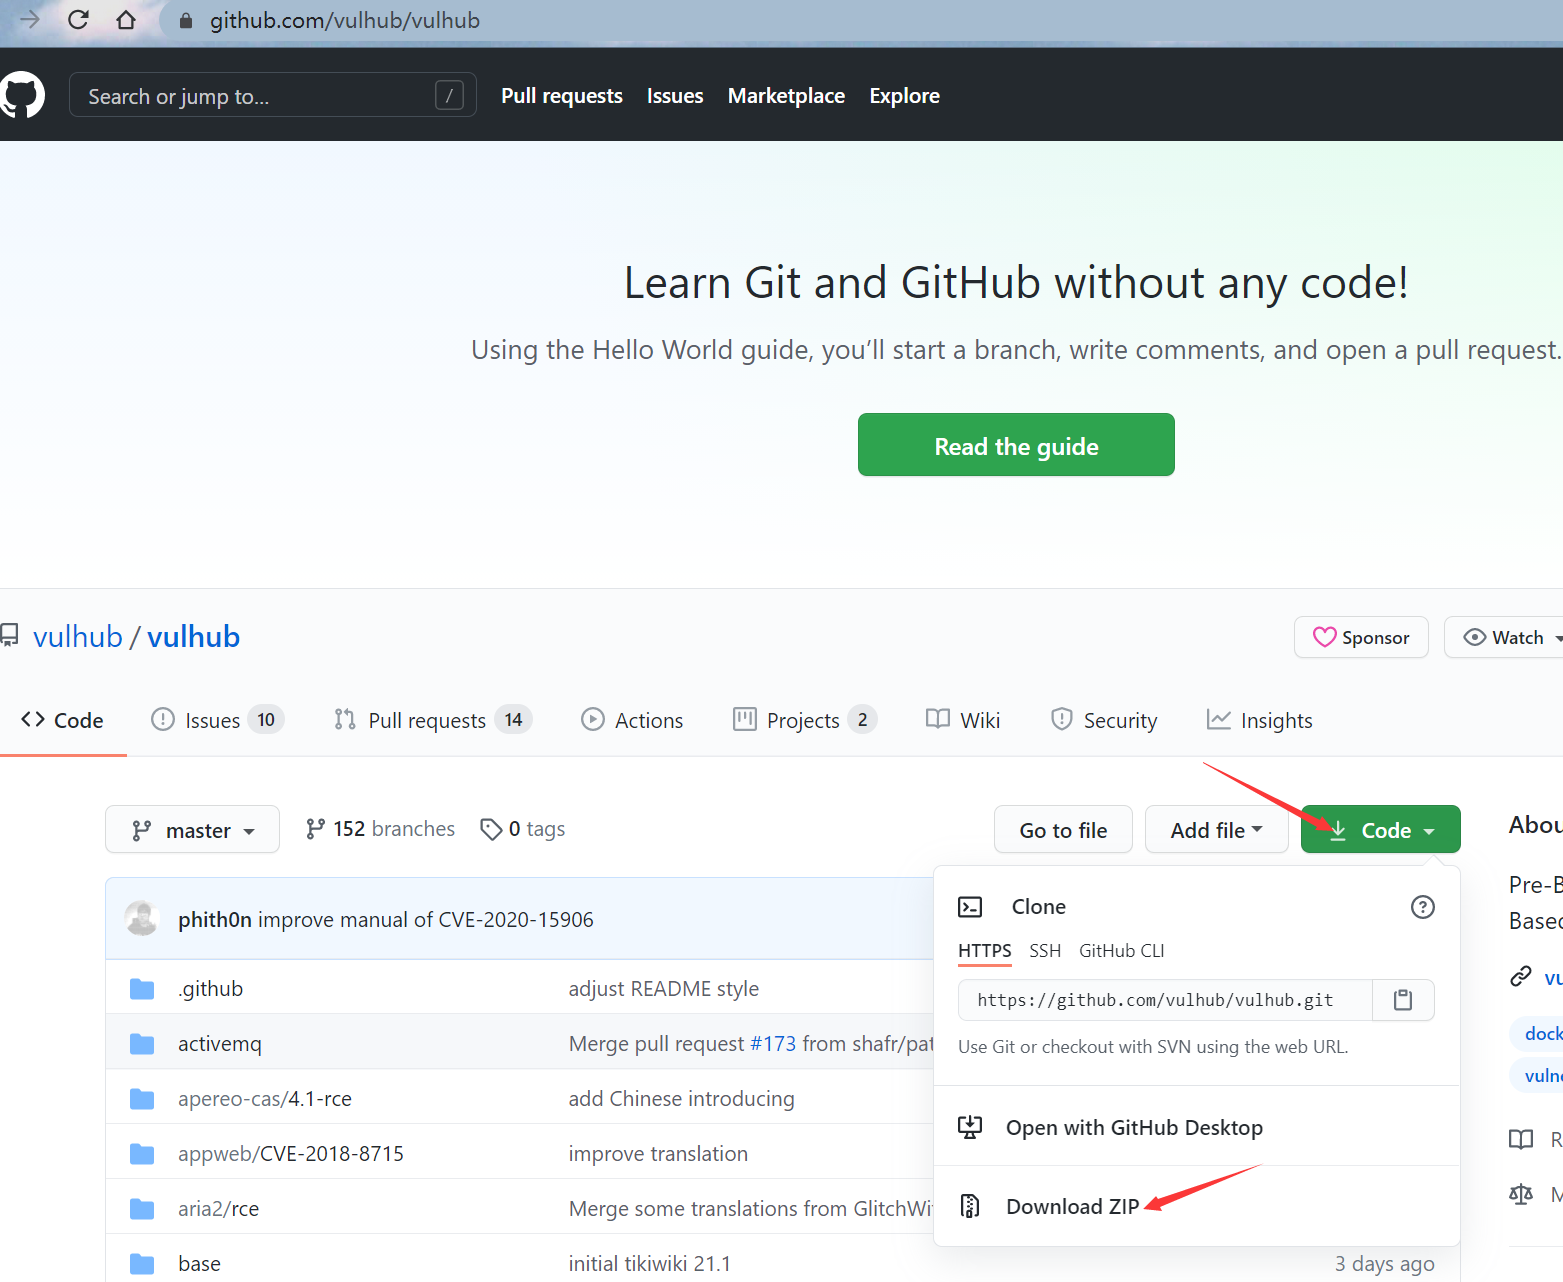Open the Code tab

point(62,720)
